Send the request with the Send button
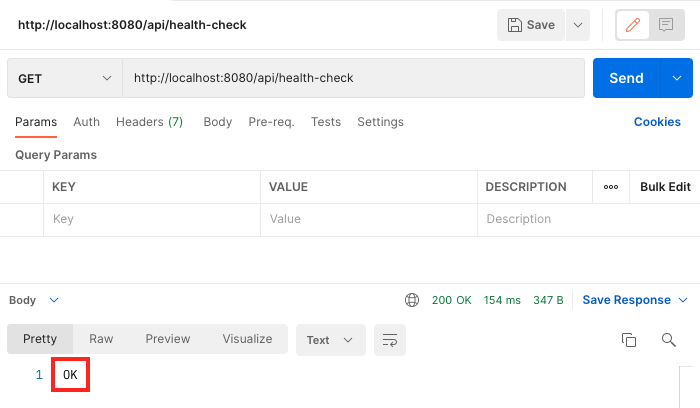 (x=626, y=78)
